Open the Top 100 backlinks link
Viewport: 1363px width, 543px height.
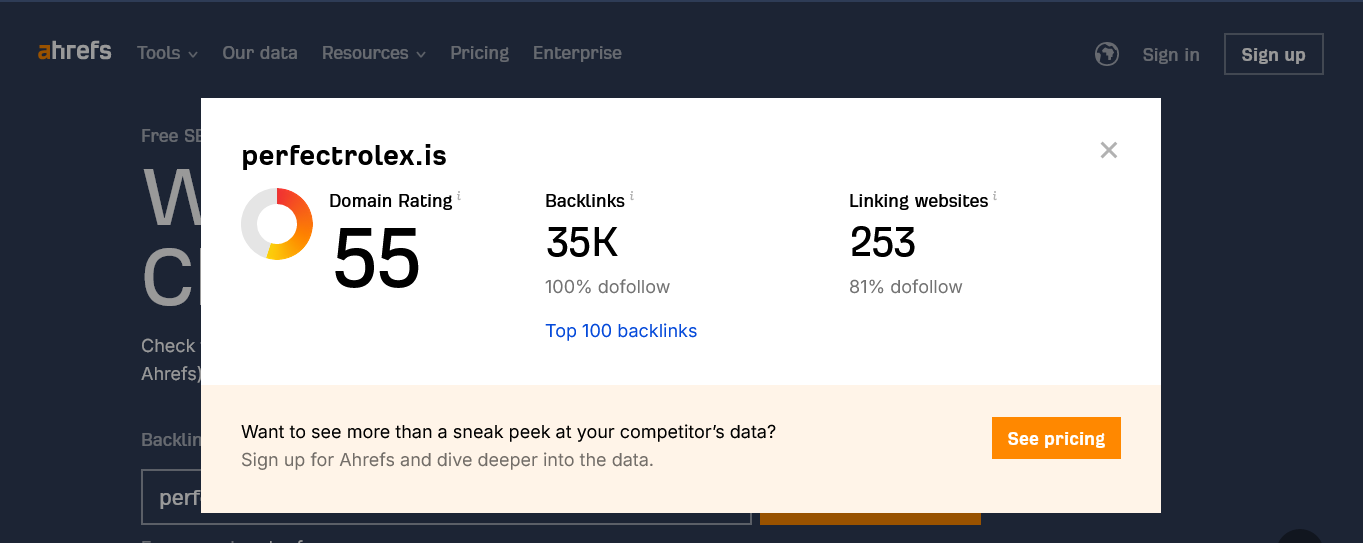621,331
